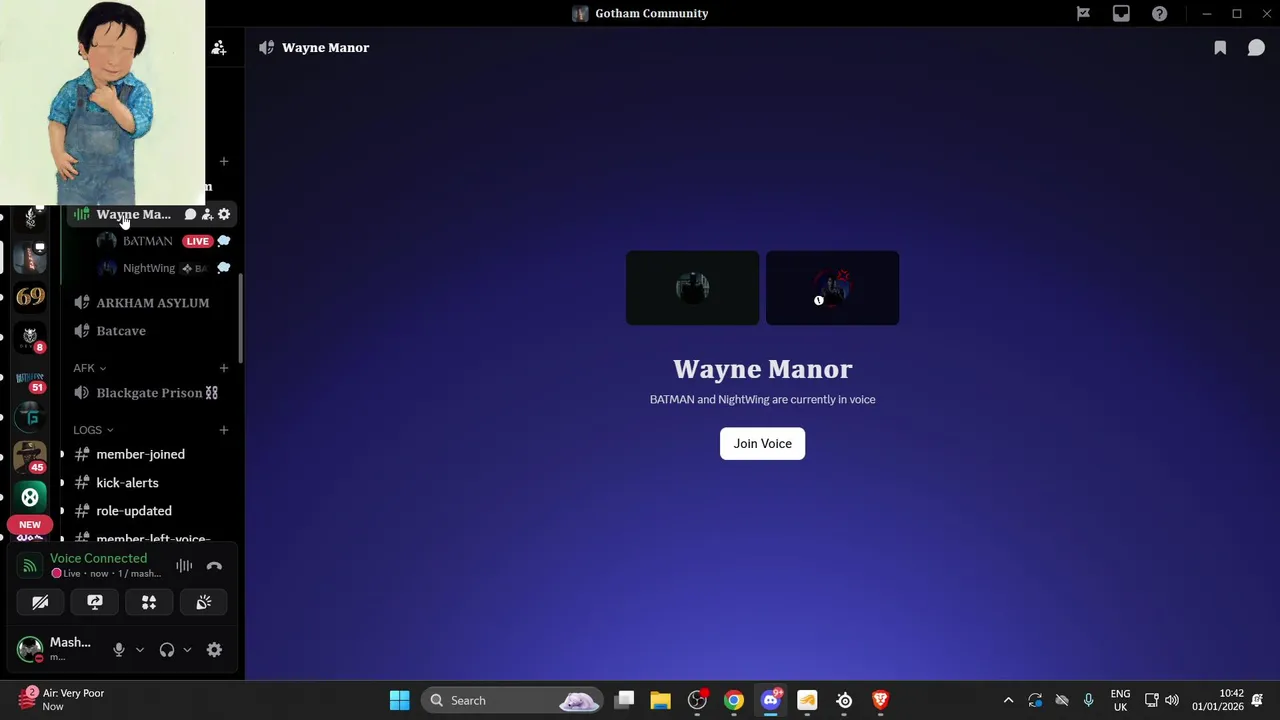Viewport: 1280px width, 720px height.
Task: Open output device options arrow beside headphones
Action: pyautogui.click(x=187, y=650)
